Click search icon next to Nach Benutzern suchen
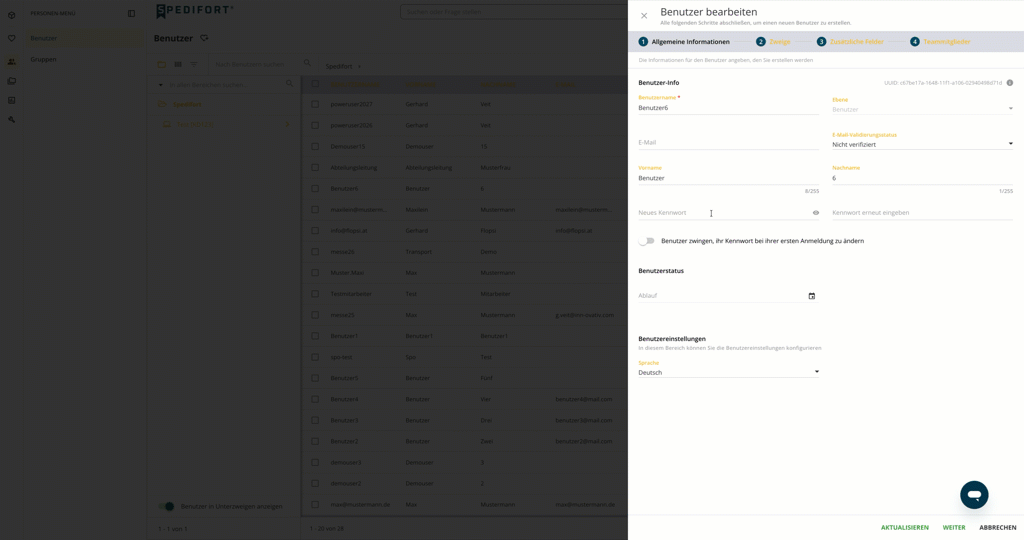The height and width of the screenshot is (540, 1024). pos(307,63)
